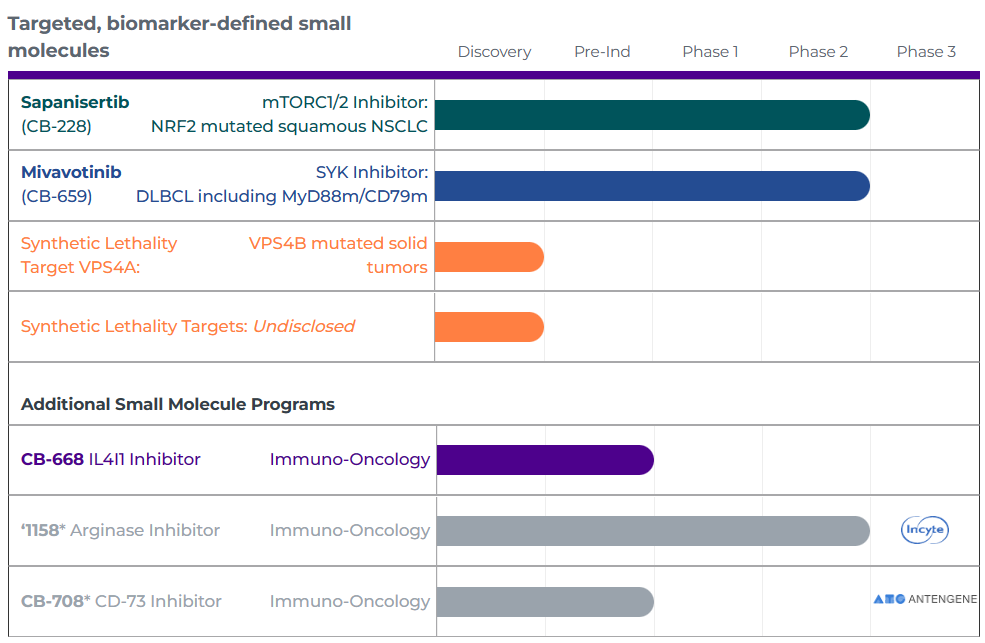Select the Discovery column header
The image size is (985, 643).
pos(494,51)
